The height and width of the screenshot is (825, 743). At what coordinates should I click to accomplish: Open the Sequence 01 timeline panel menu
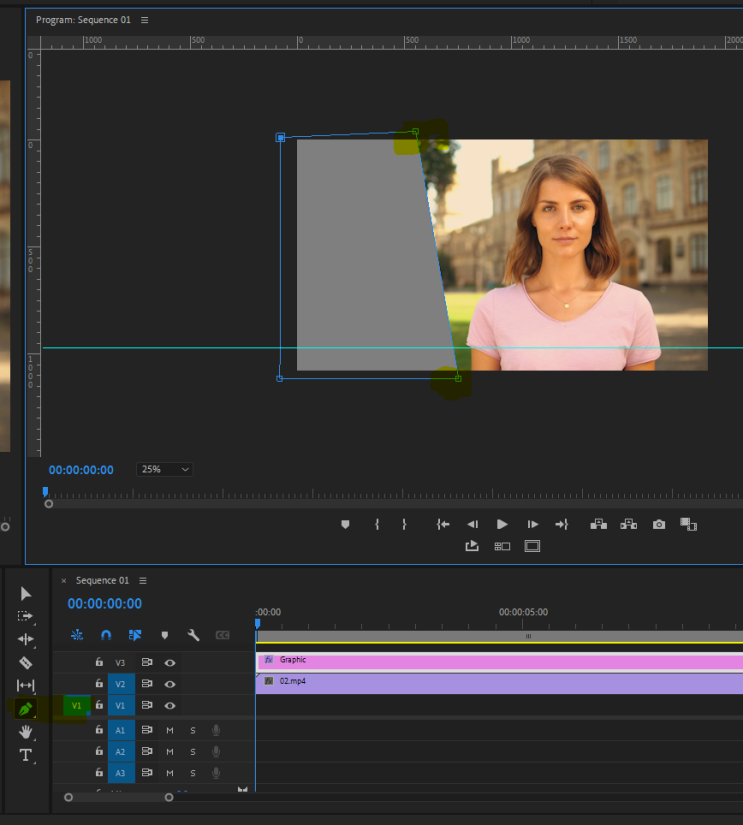click(x=143, y=581)
